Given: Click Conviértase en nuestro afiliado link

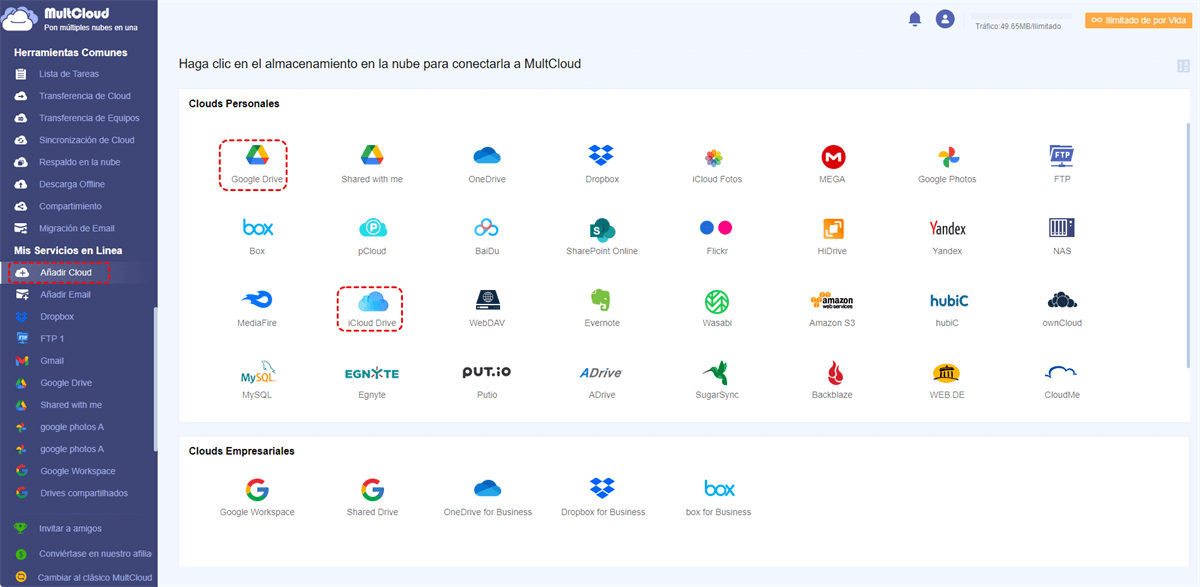Looking at the screenshot, I should coord(94,553).
